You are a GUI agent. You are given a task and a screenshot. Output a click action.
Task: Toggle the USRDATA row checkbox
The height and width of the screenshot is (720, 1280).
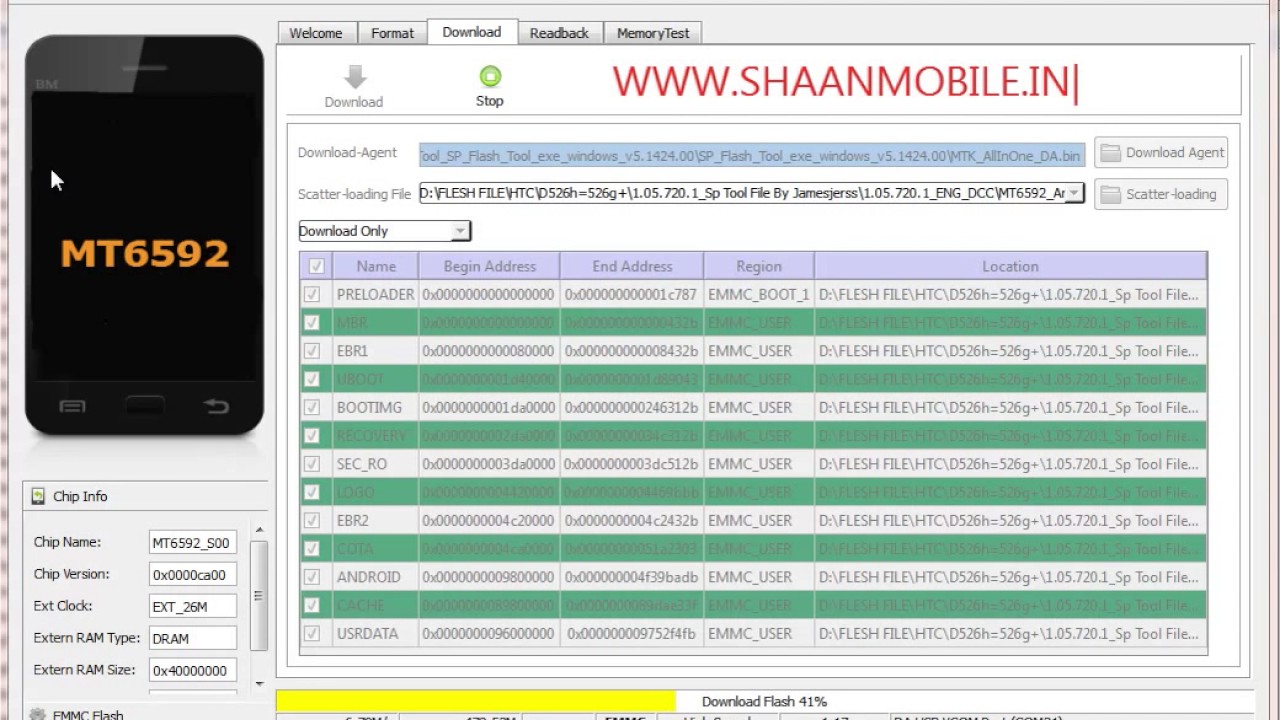[312, 633]
